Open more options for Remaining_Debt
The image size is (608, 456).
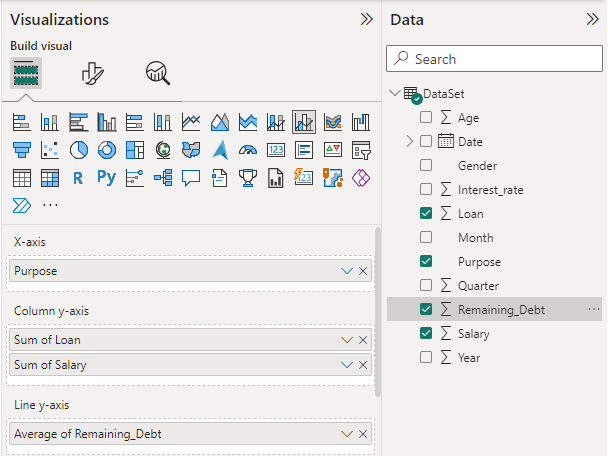[x=594, y=310]
